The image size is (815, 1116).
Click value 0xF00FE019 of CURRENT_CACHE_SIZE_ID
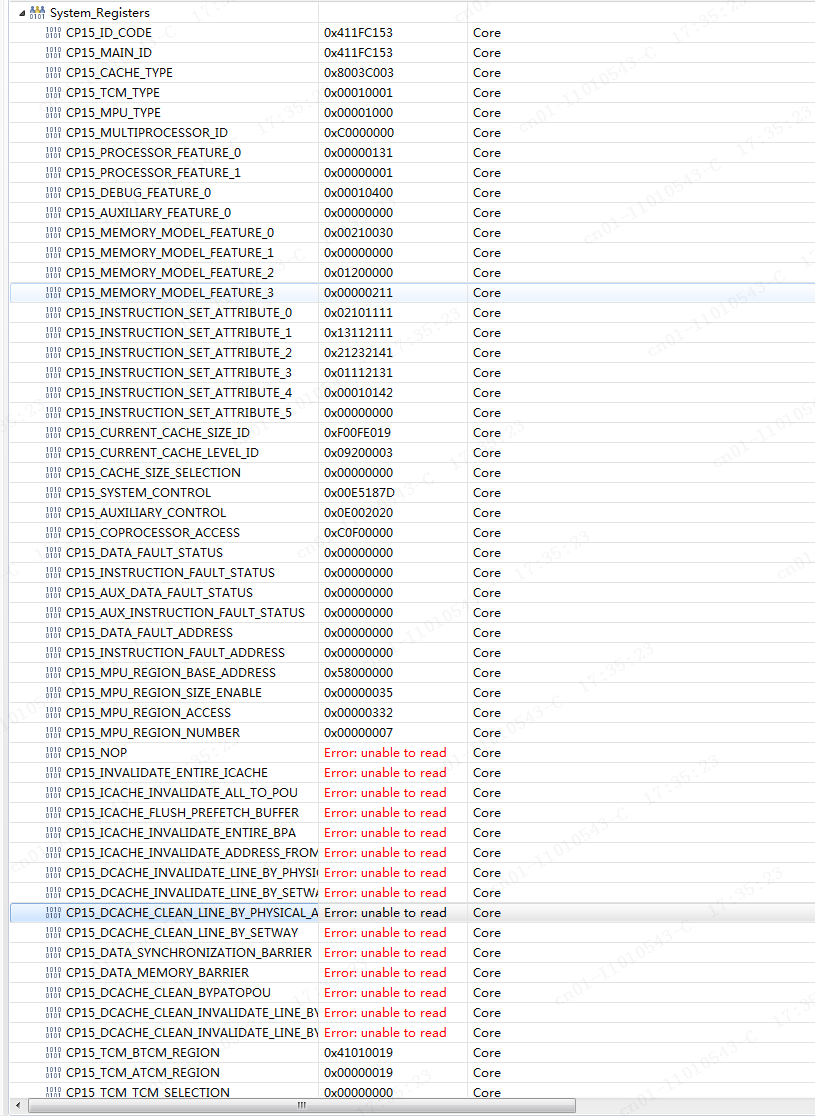(x=357, y=433)
